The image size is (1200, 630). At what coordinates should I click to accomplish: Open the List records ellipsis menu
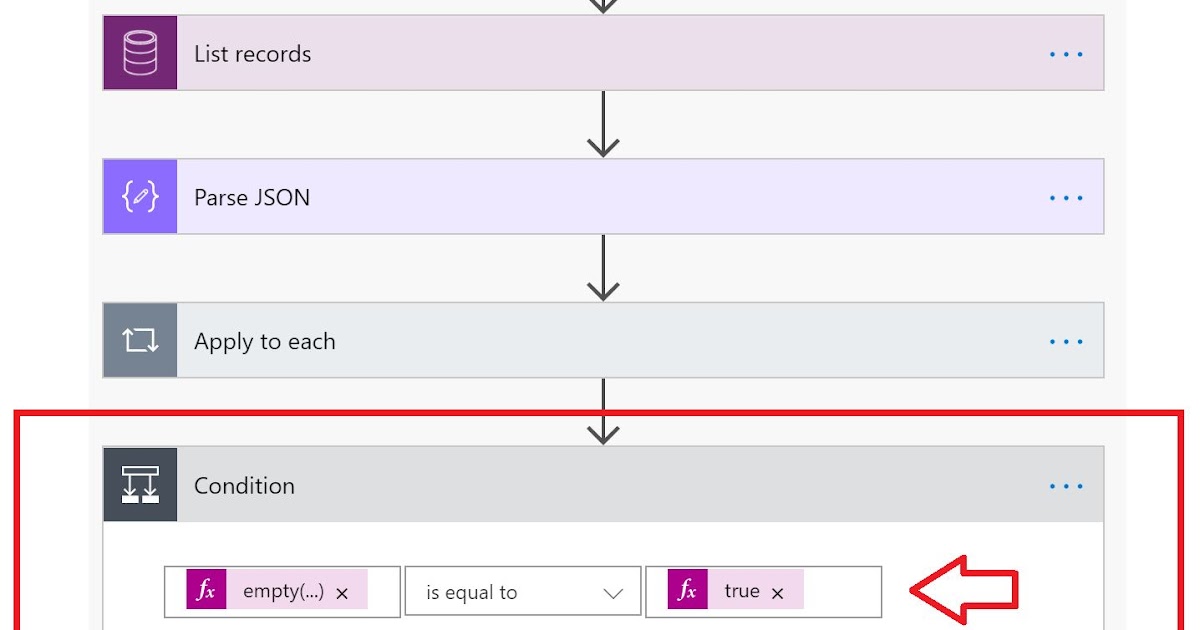[x=1065, y=53]
